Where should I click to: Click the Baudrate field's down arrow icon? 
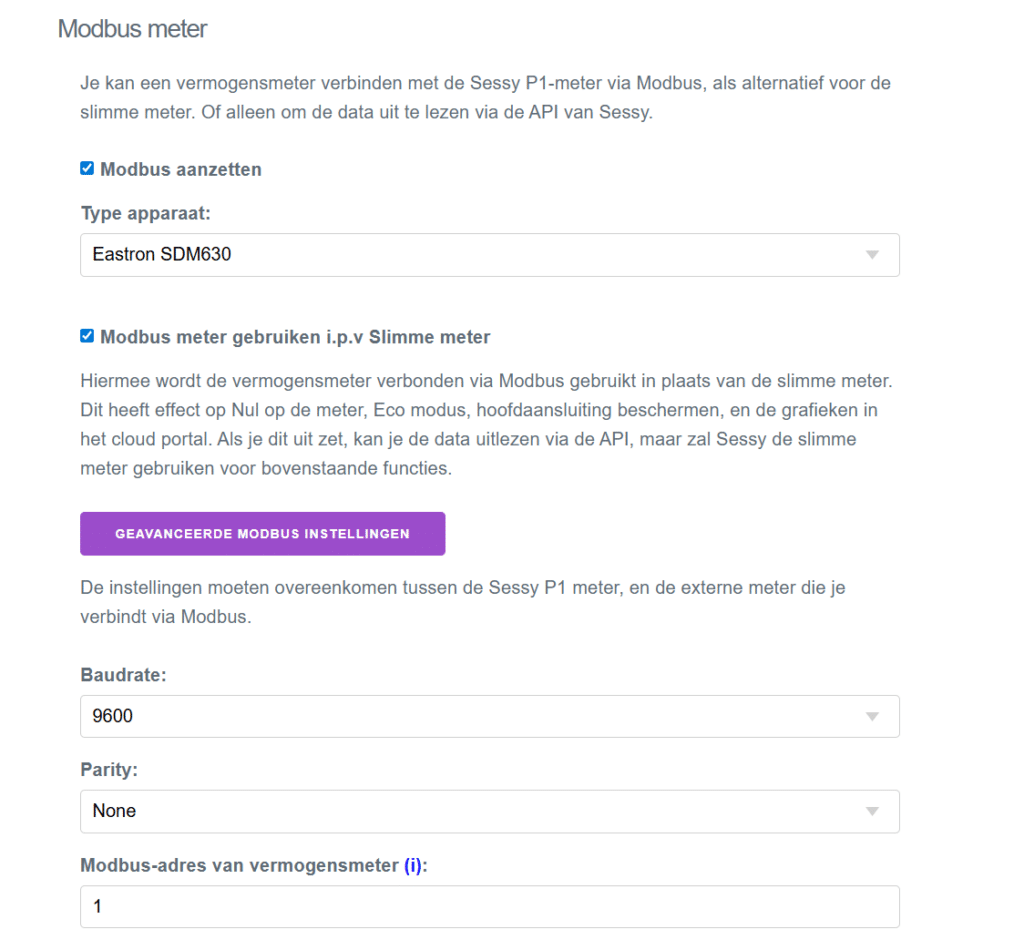872,716
